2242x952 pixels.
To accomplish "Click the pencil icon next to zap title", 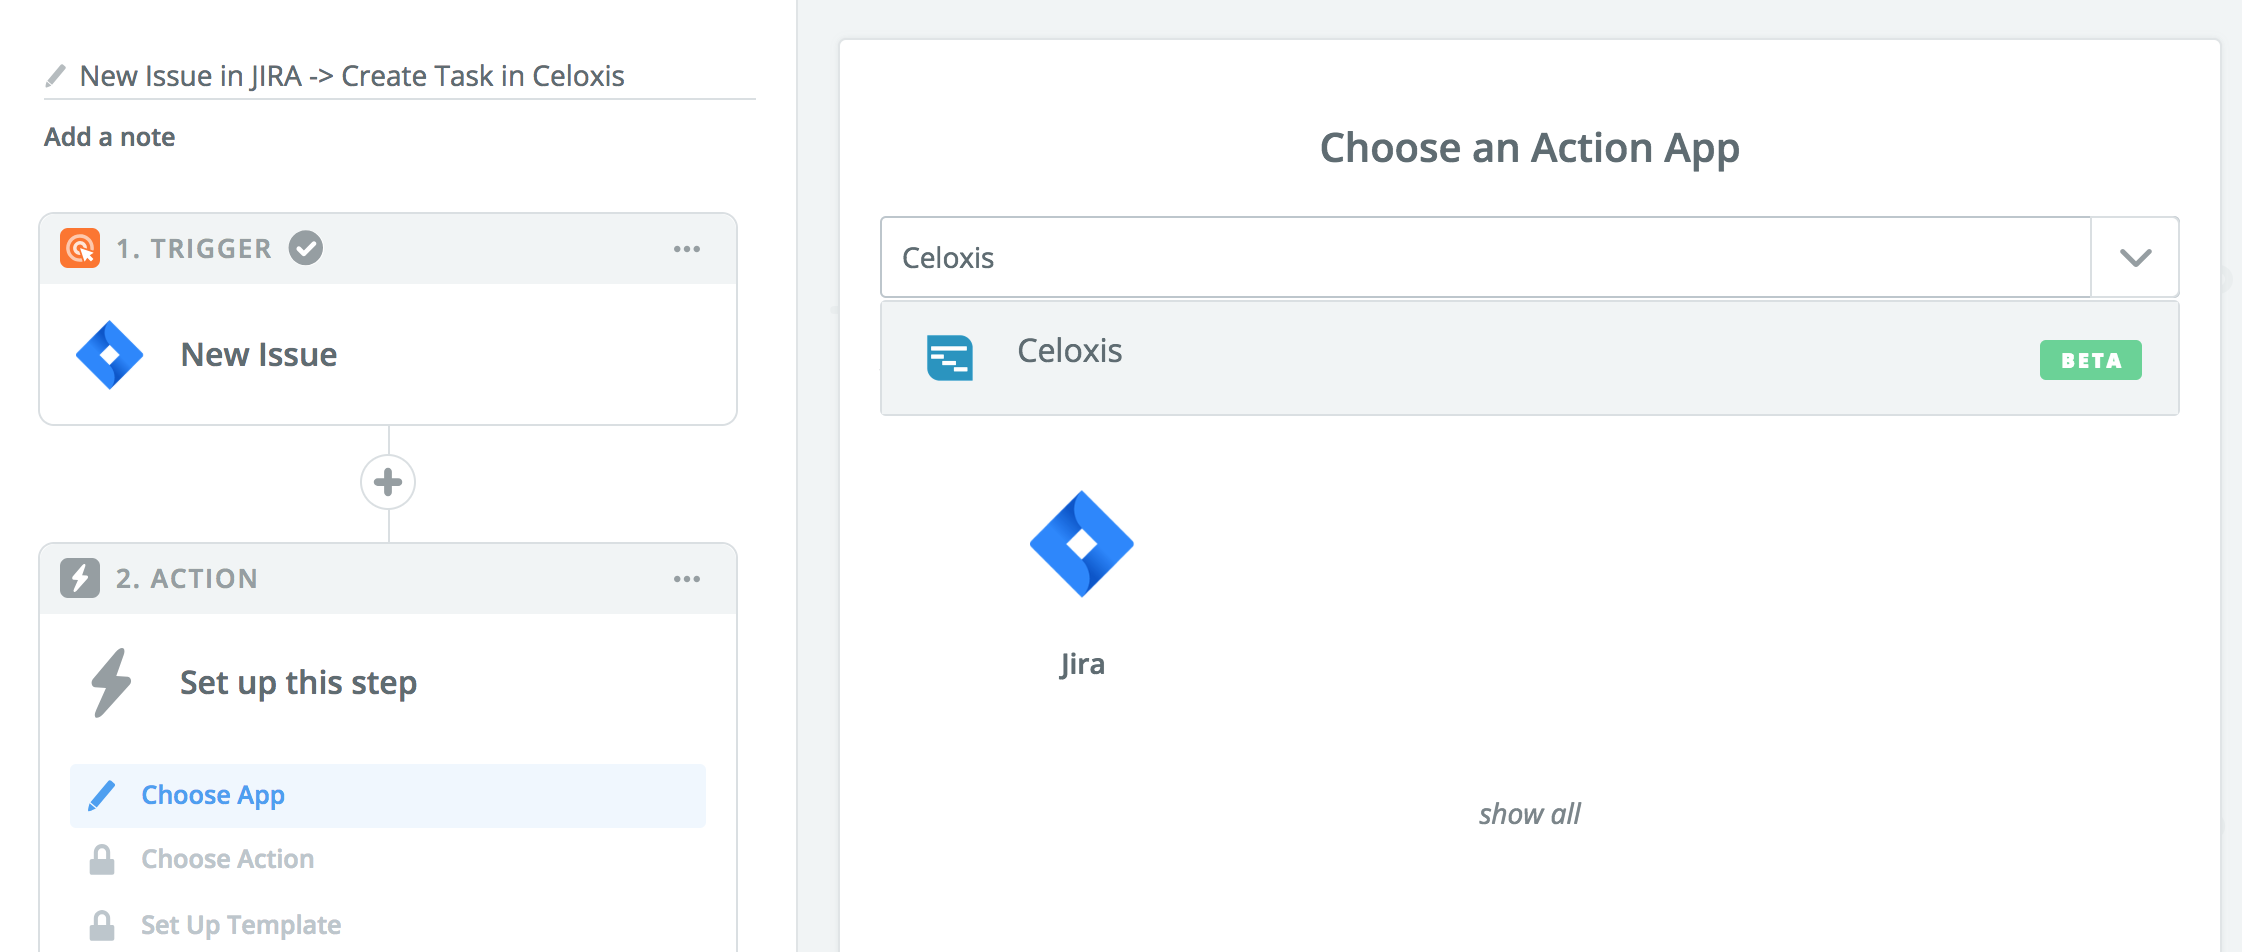I will (56, 76).
